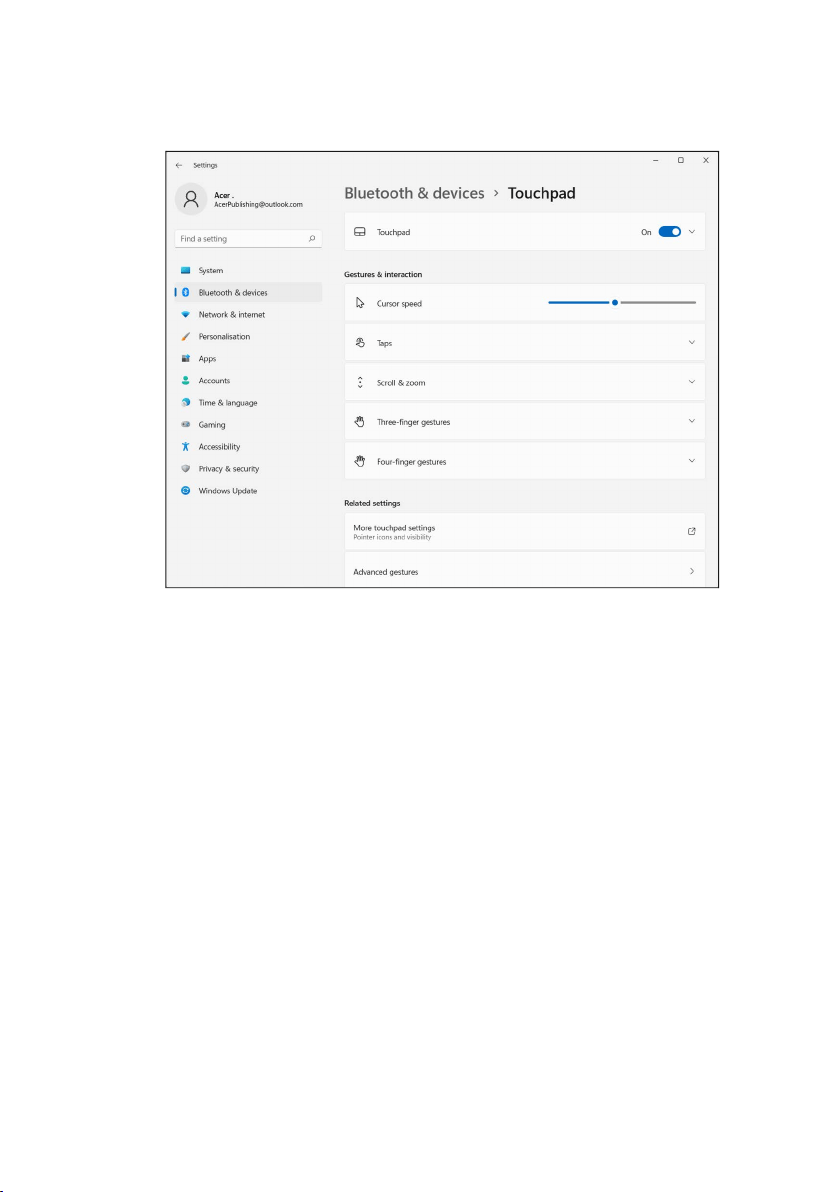Screen dimensions: 840x1192
Task: Click external link icon for More touchpad settings
Action: point(692,531)
